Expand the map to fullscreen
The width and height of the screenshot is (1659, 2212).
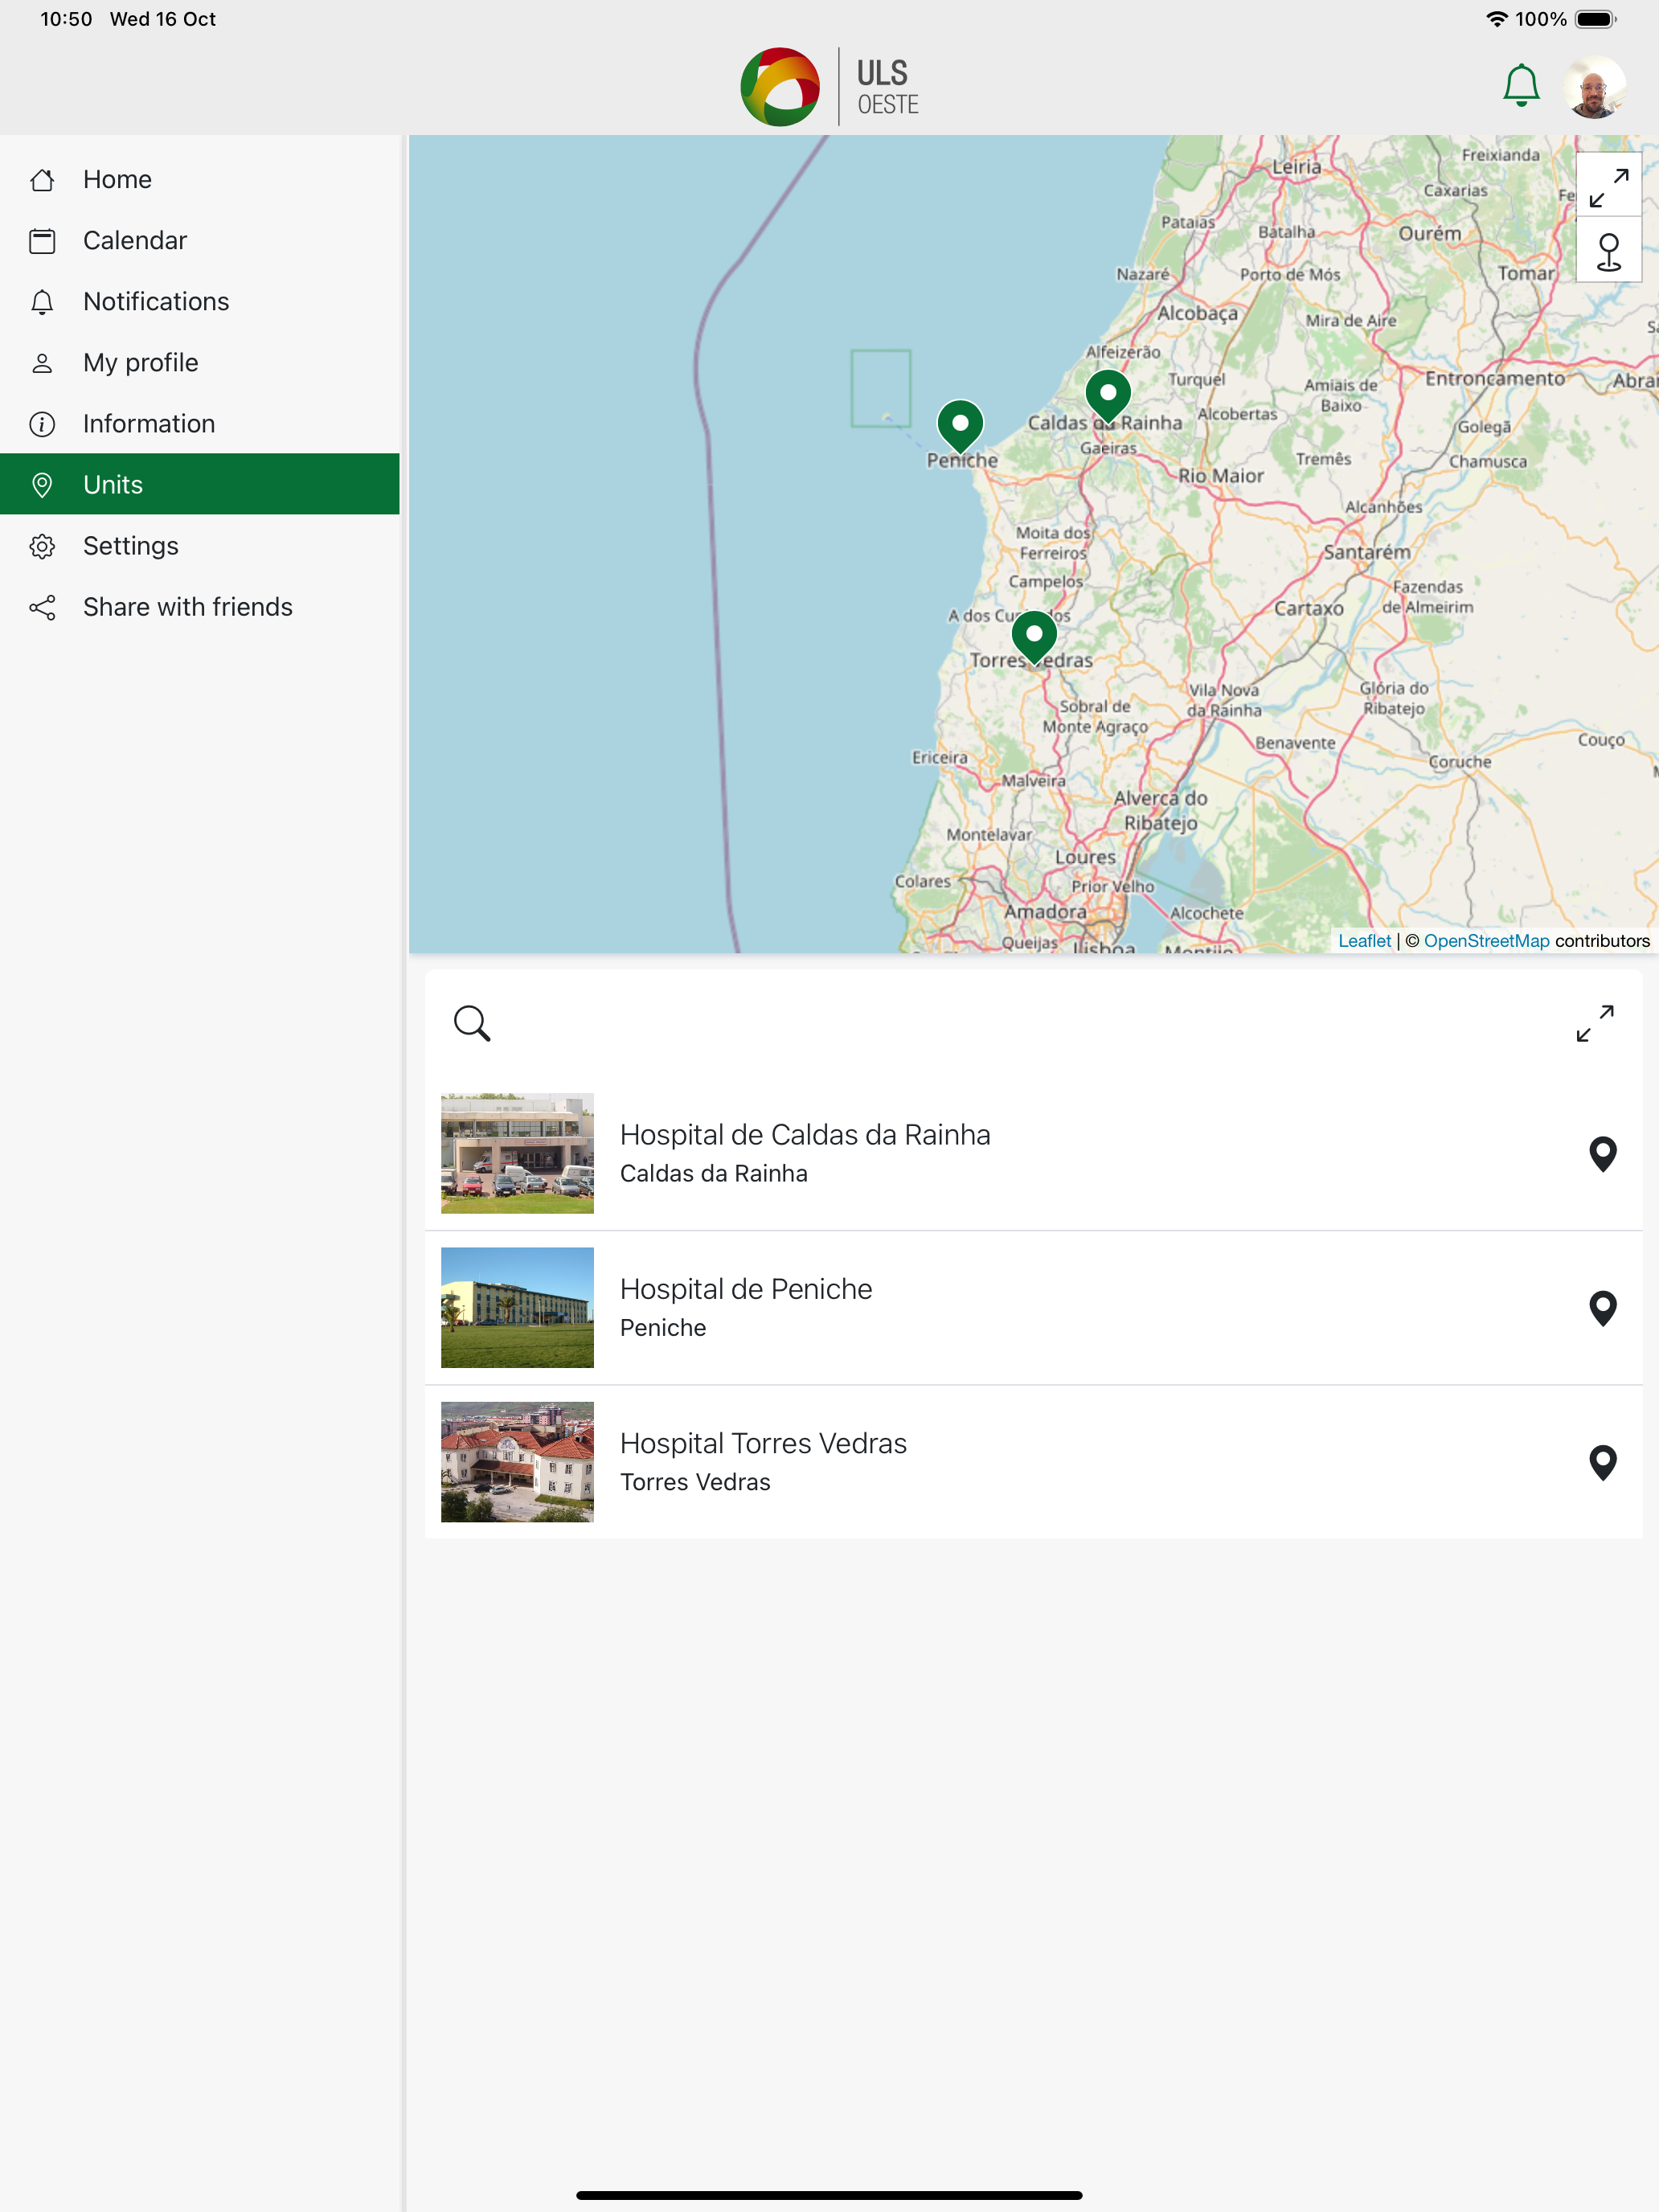(x=1608, y=186)
